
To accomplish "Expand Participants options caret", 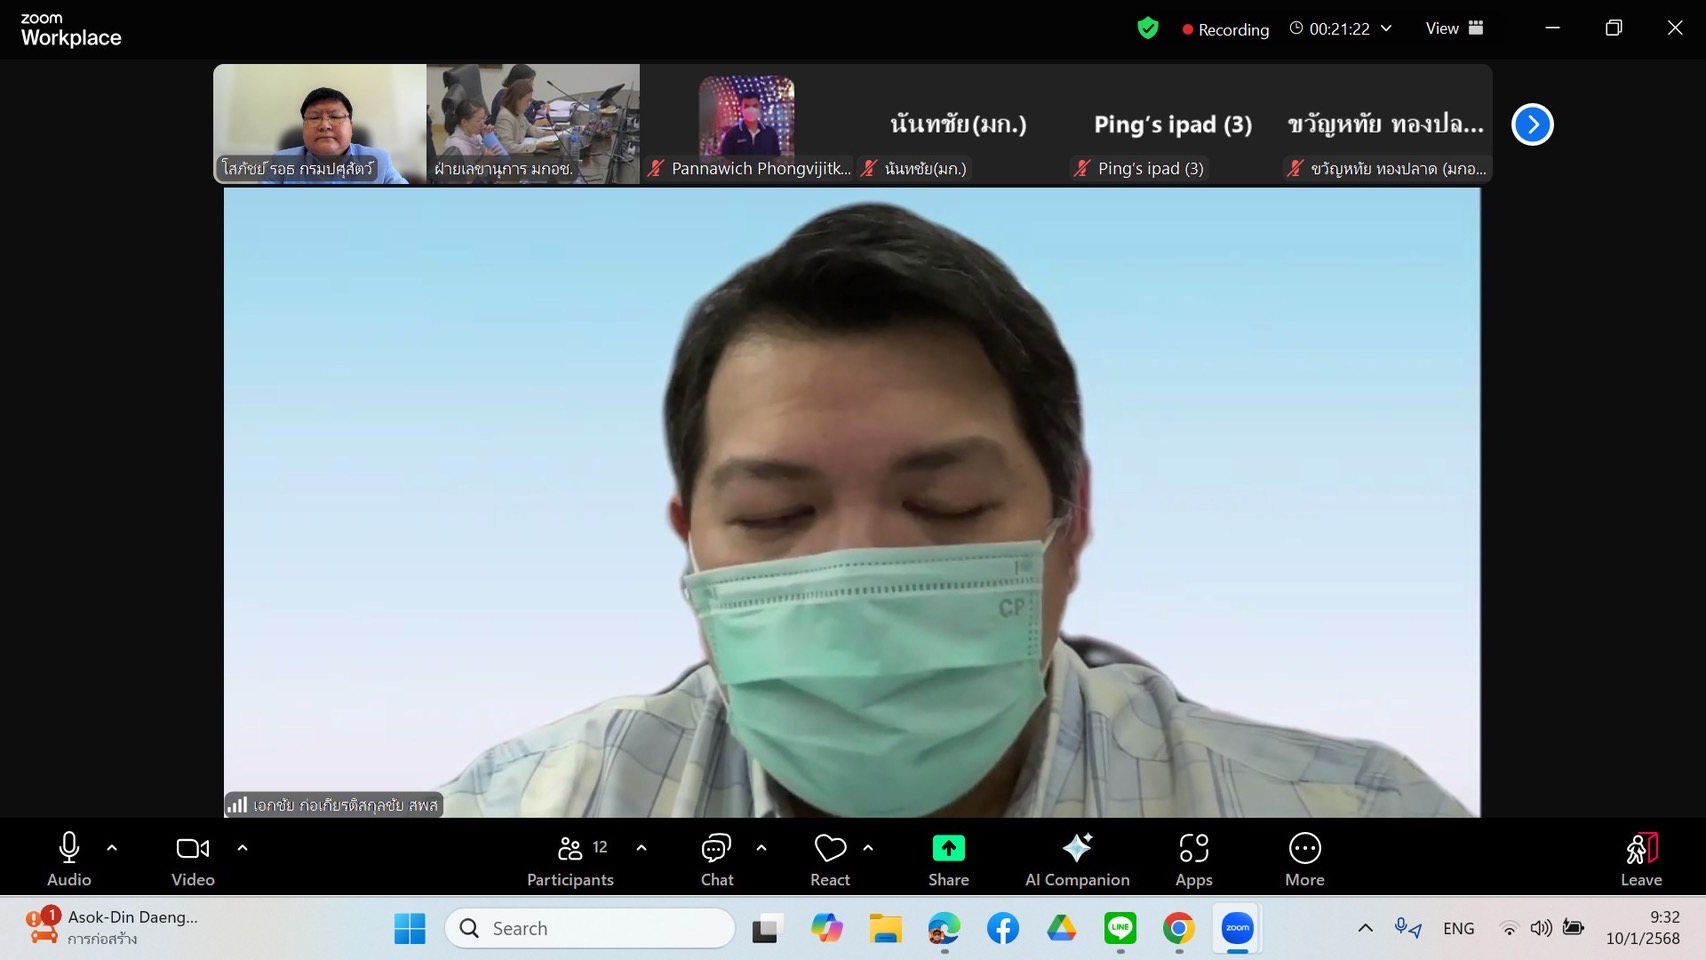I will (641, 848).
